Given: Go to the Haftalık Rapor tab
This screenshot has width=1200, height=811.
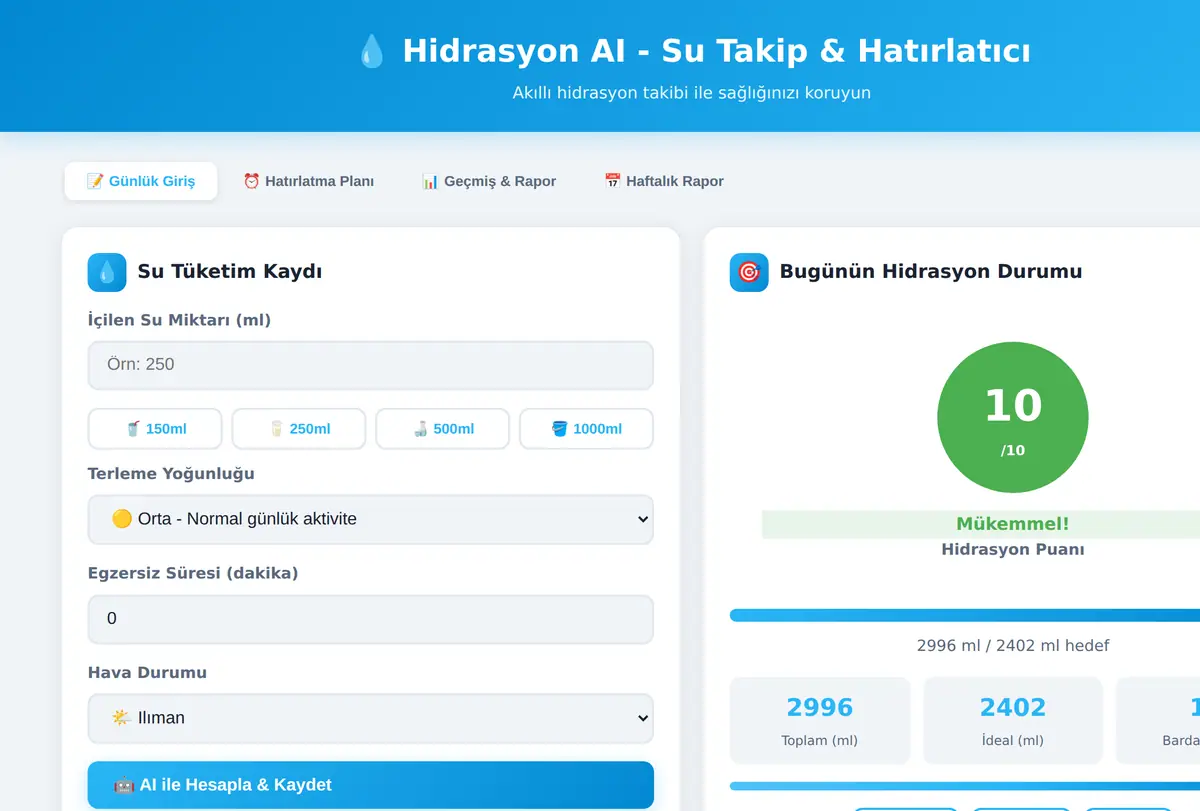Looking at the screenshot, I should tap(664, 181).
